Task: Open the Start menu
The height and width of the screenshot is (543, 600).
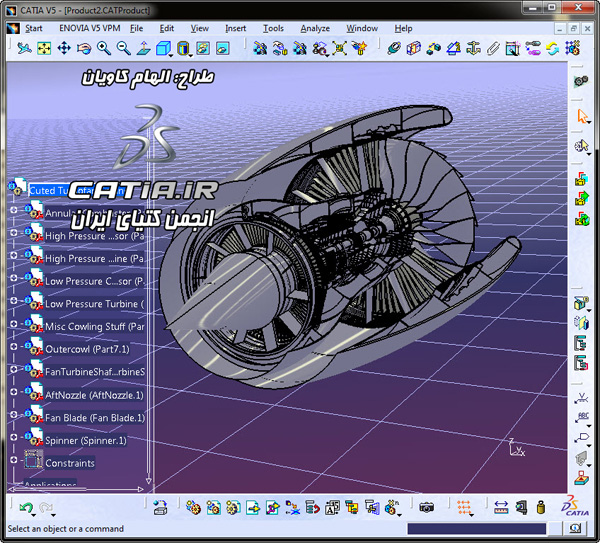Action: (34, 28)
